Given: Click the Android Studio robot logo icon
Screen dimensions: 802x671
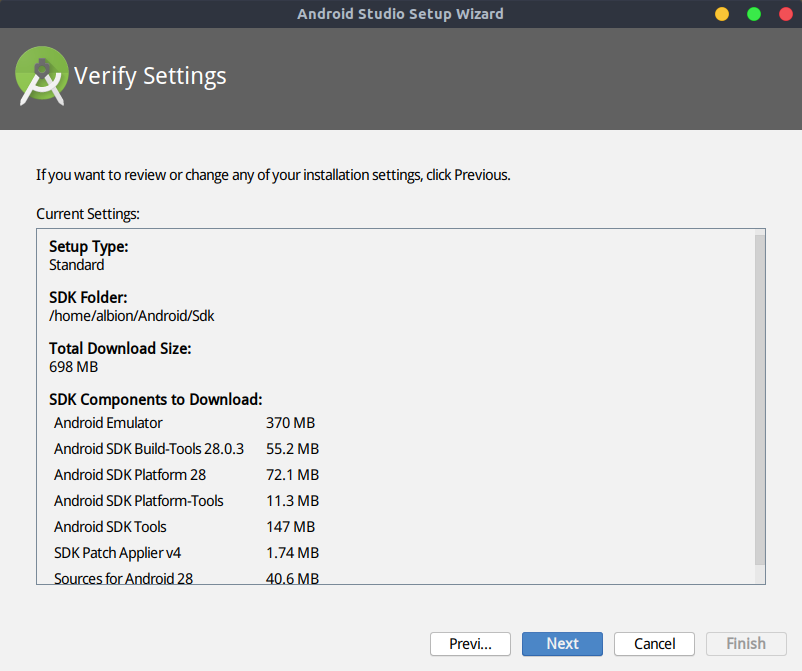Looking at the screenshot, I should (x=41, y=74).
